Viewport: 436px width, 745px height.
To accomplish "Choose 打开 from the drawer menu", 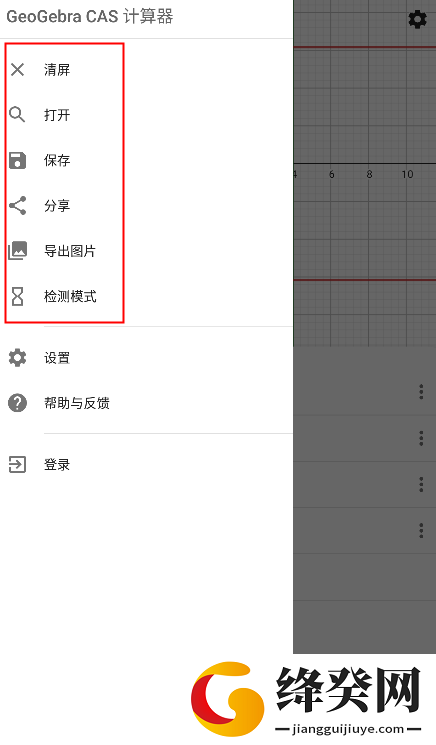I will coord(57,115).
